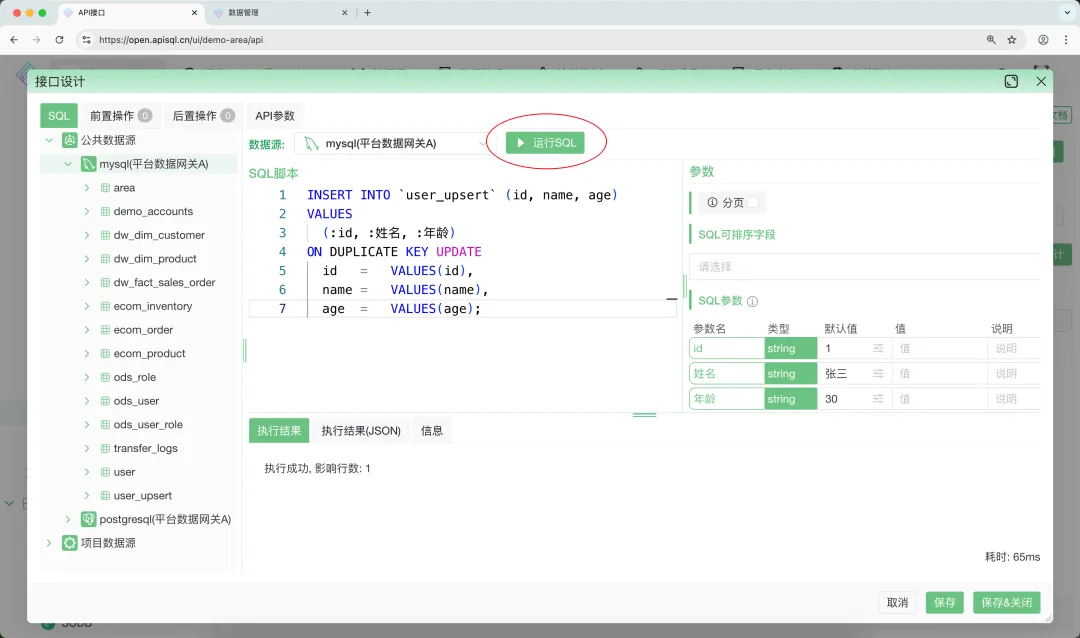
Task: Click the browser reload page icon
Action: [59, 40]
